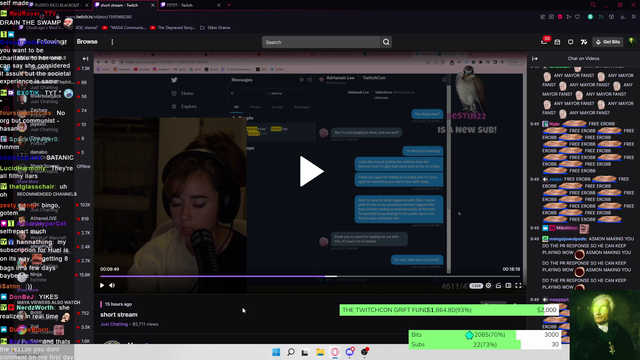Viewport: 640px width, 360px height.
Task: Click the teal round extension icon
Action: tap(590, 17)
